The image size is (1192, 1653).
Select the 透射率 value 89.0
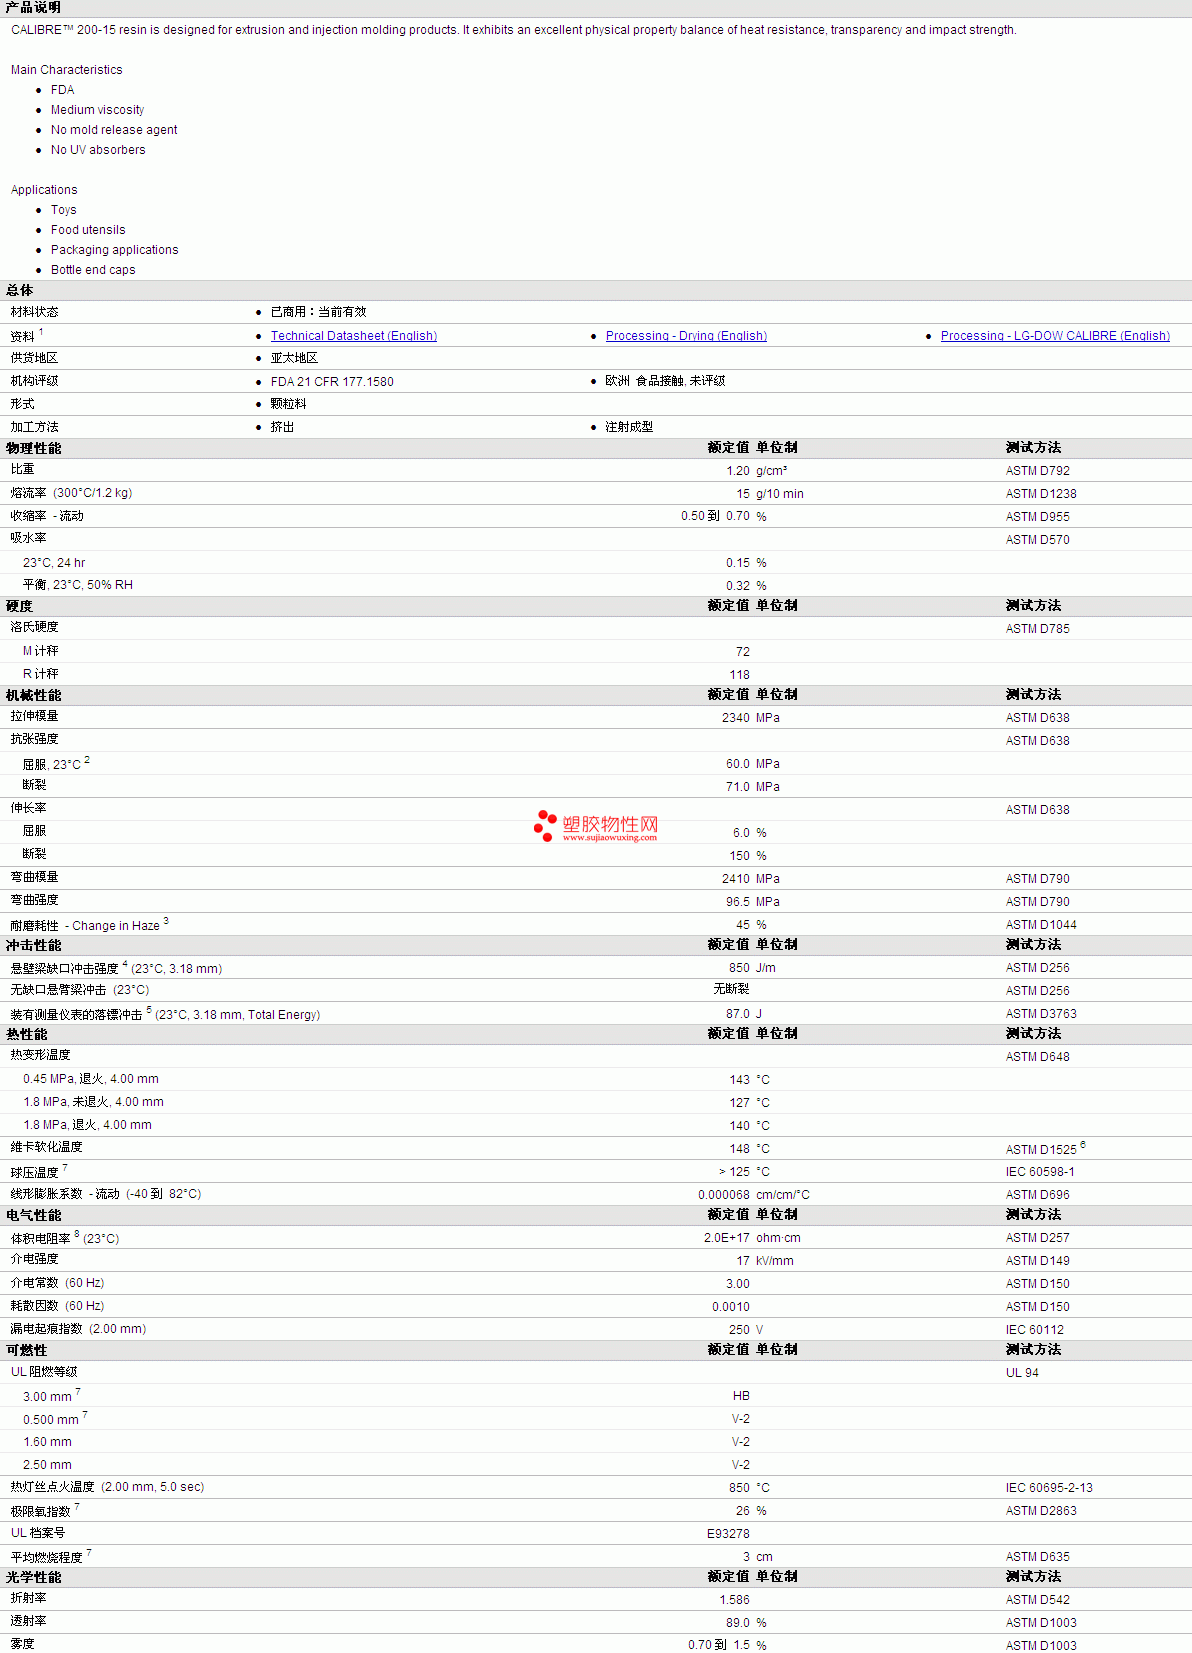coord(738,1623)
